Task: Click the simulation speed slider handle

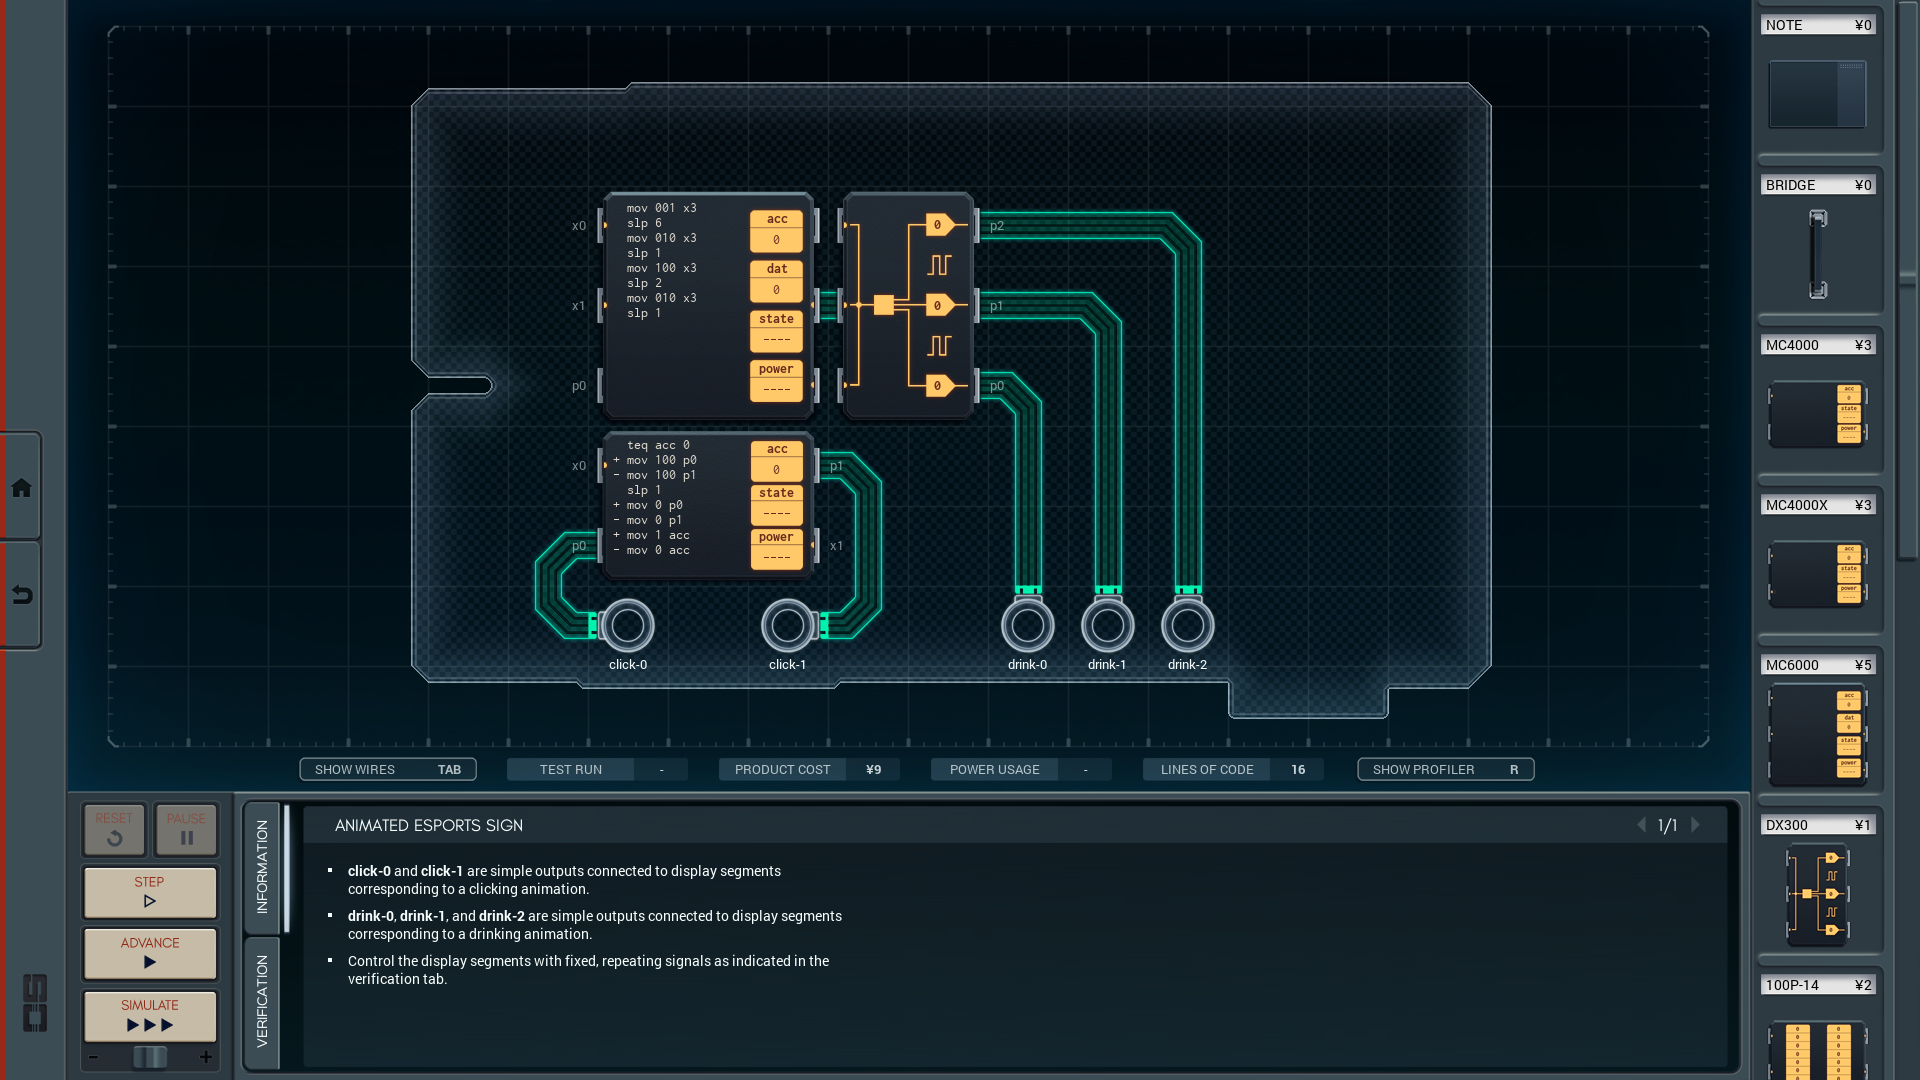Action: [150, 1057]
